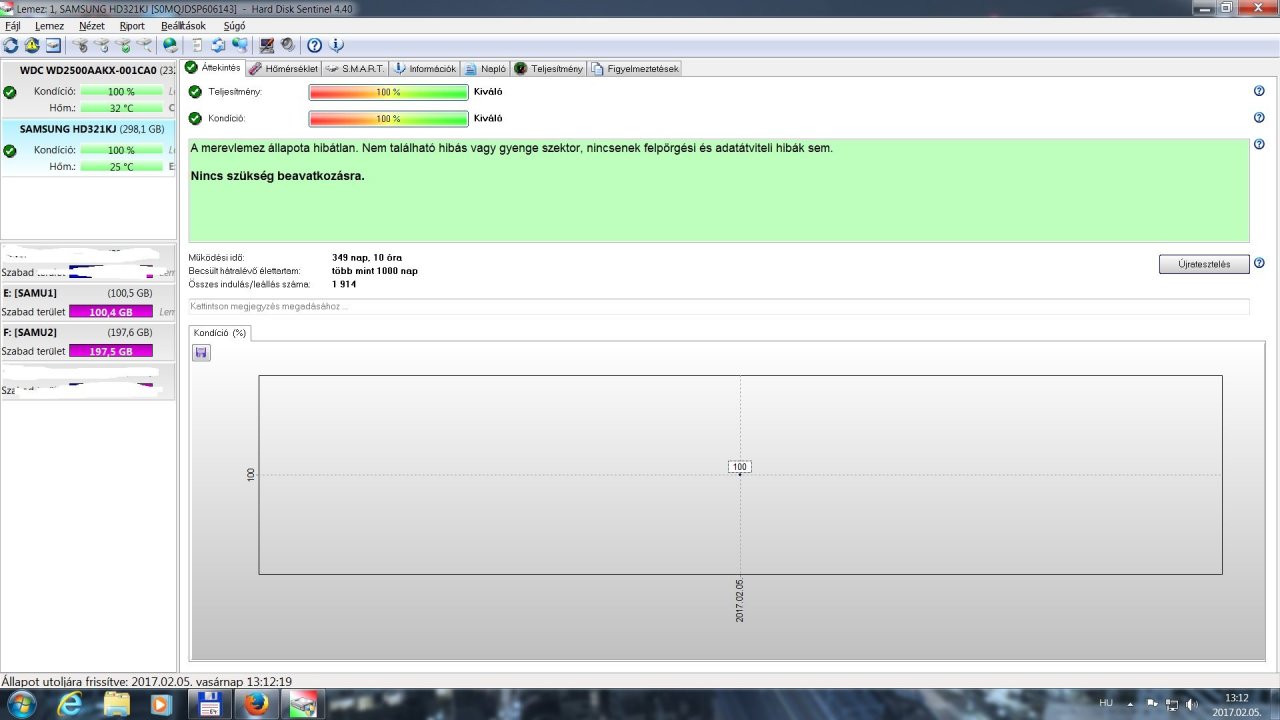
Task: Click the disk icon with magnifier
Action: click(x=145, y=45)
